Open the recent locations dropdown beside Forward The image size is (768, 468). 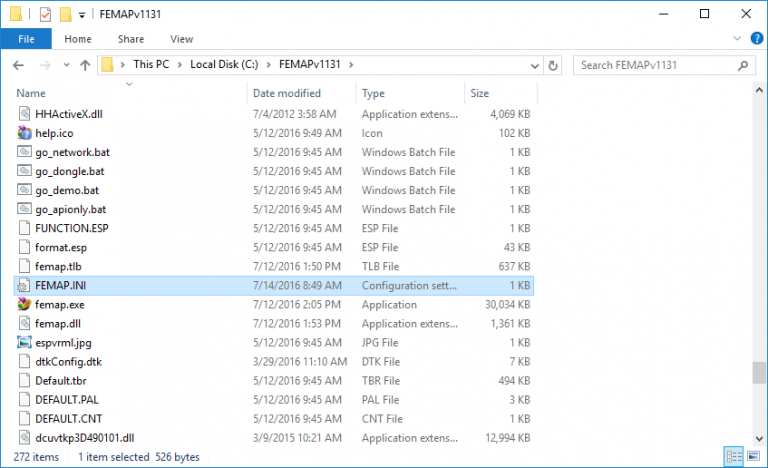point(65,65)
